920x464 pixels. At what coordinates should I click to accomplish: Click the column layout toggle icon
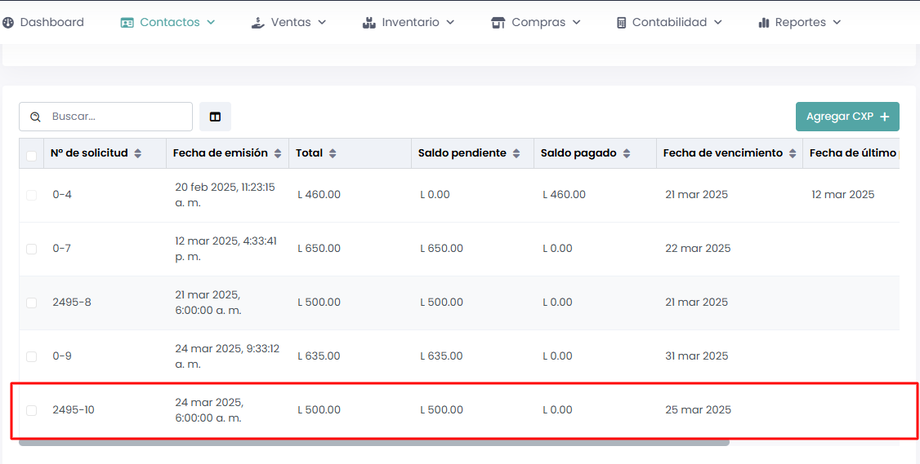[215, 117]
